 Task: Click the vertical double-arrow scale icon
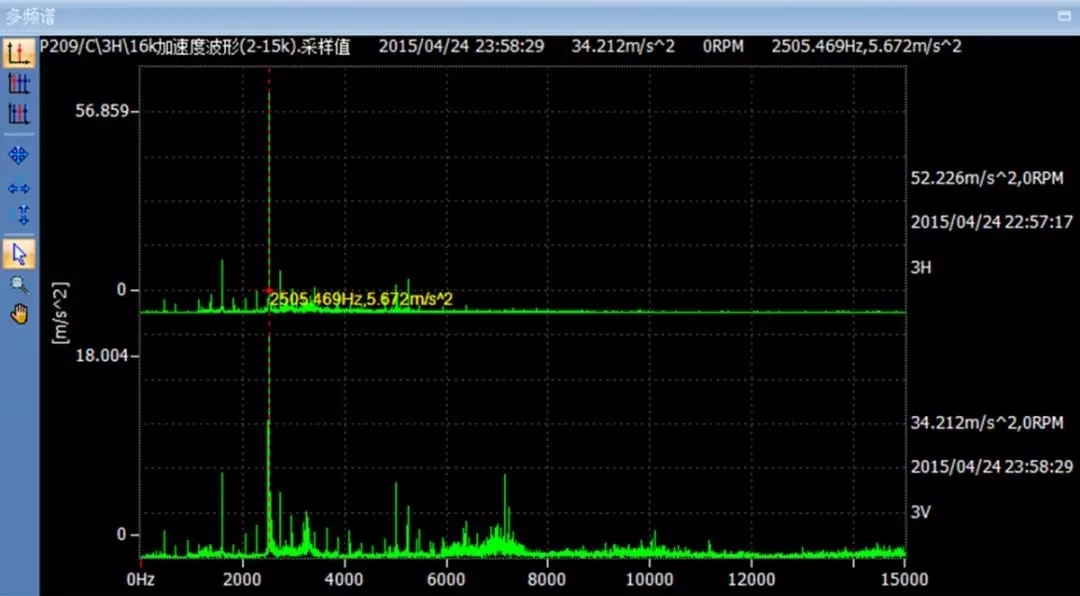pos(19,214)
